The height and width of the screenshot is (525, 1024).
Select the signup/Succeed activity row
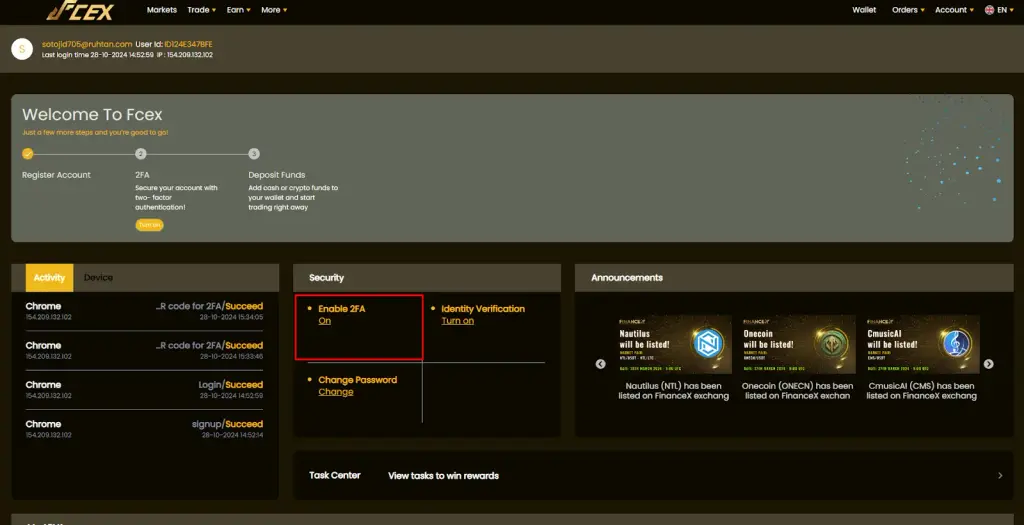pyautogui.click(x=144, y=429)
